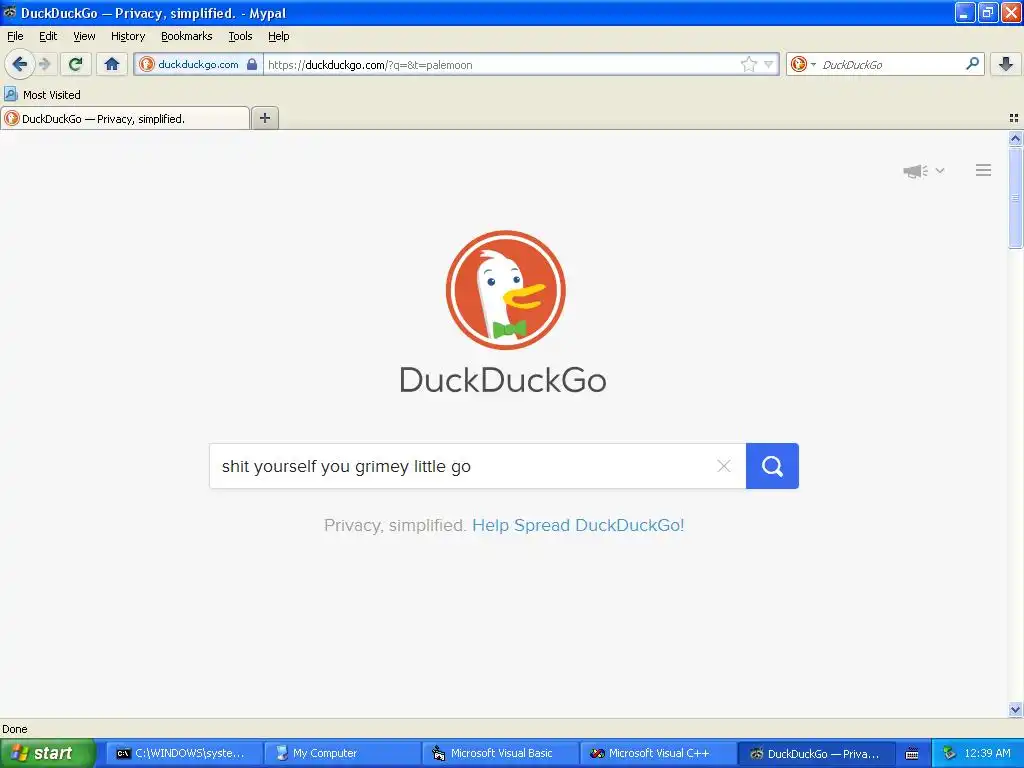Click the page scrollbar down arrow
Image resolution: width=1024 pixels, height=768 pixels.
point(1015,709)
